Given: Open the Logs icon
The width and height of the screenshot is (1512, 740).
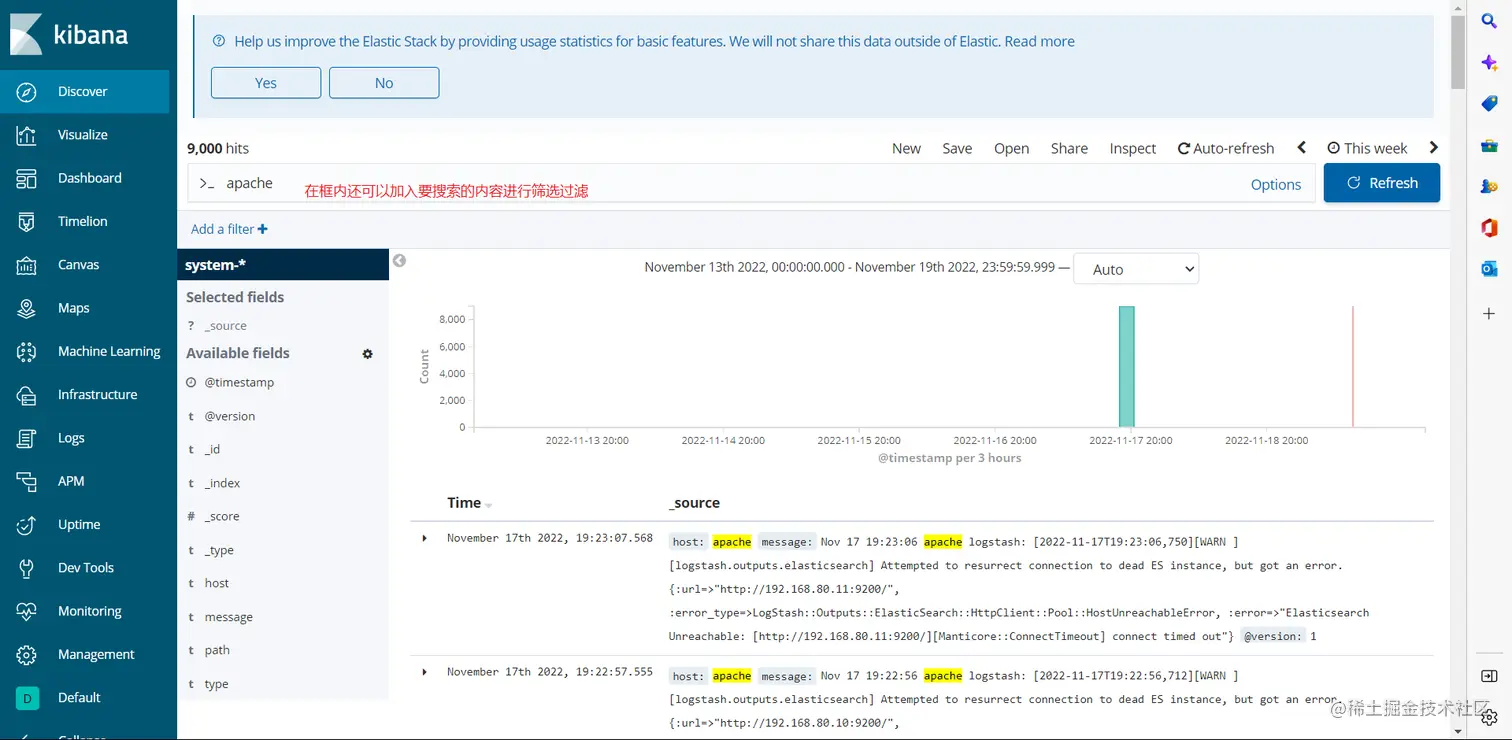Looking at the screenshot, I should [27, 438].
